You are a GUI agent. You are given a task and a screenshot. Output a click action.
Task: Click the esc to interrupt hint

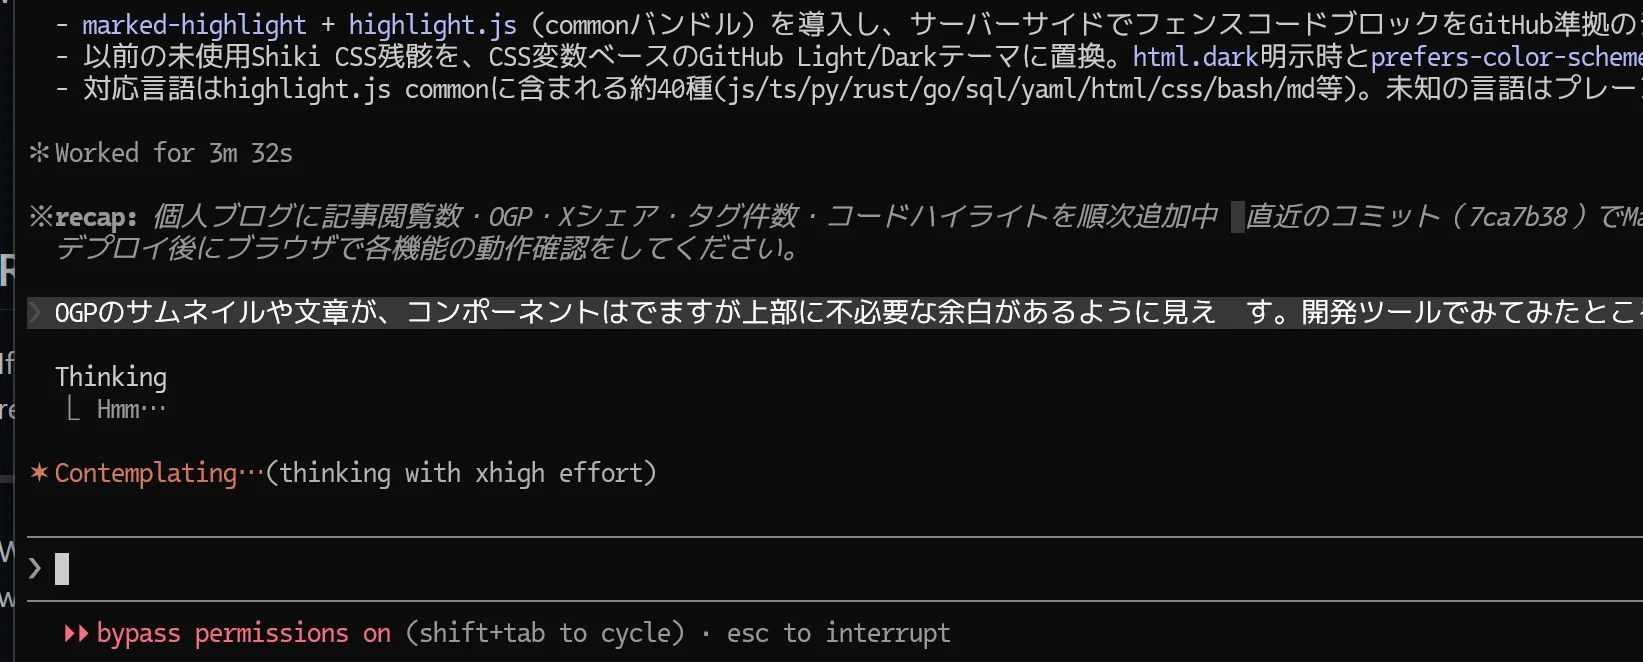point(838,634)
